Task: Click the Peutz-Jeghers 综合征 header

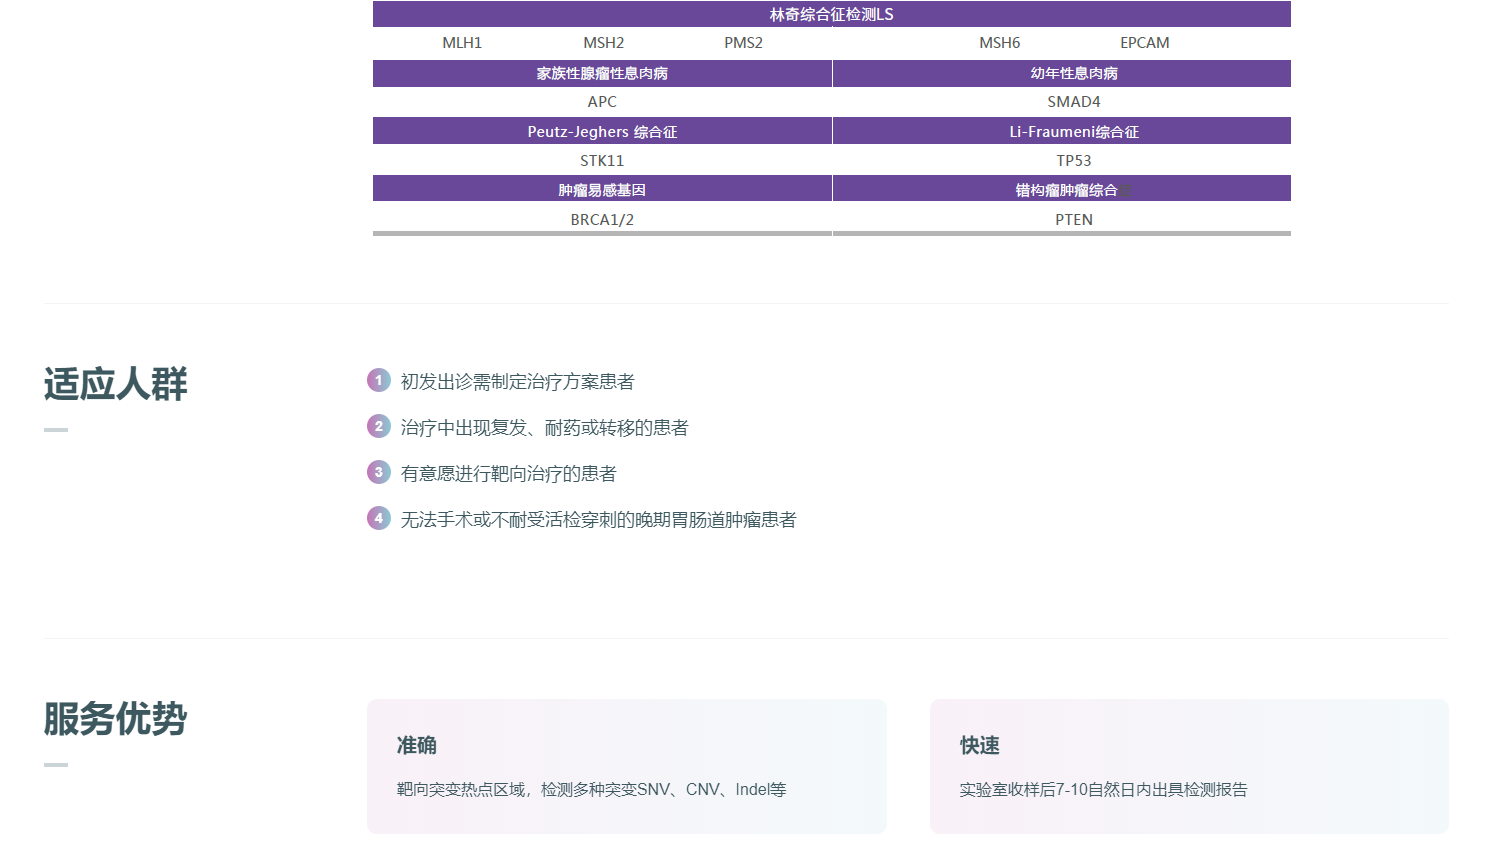Action: point(602,132)
